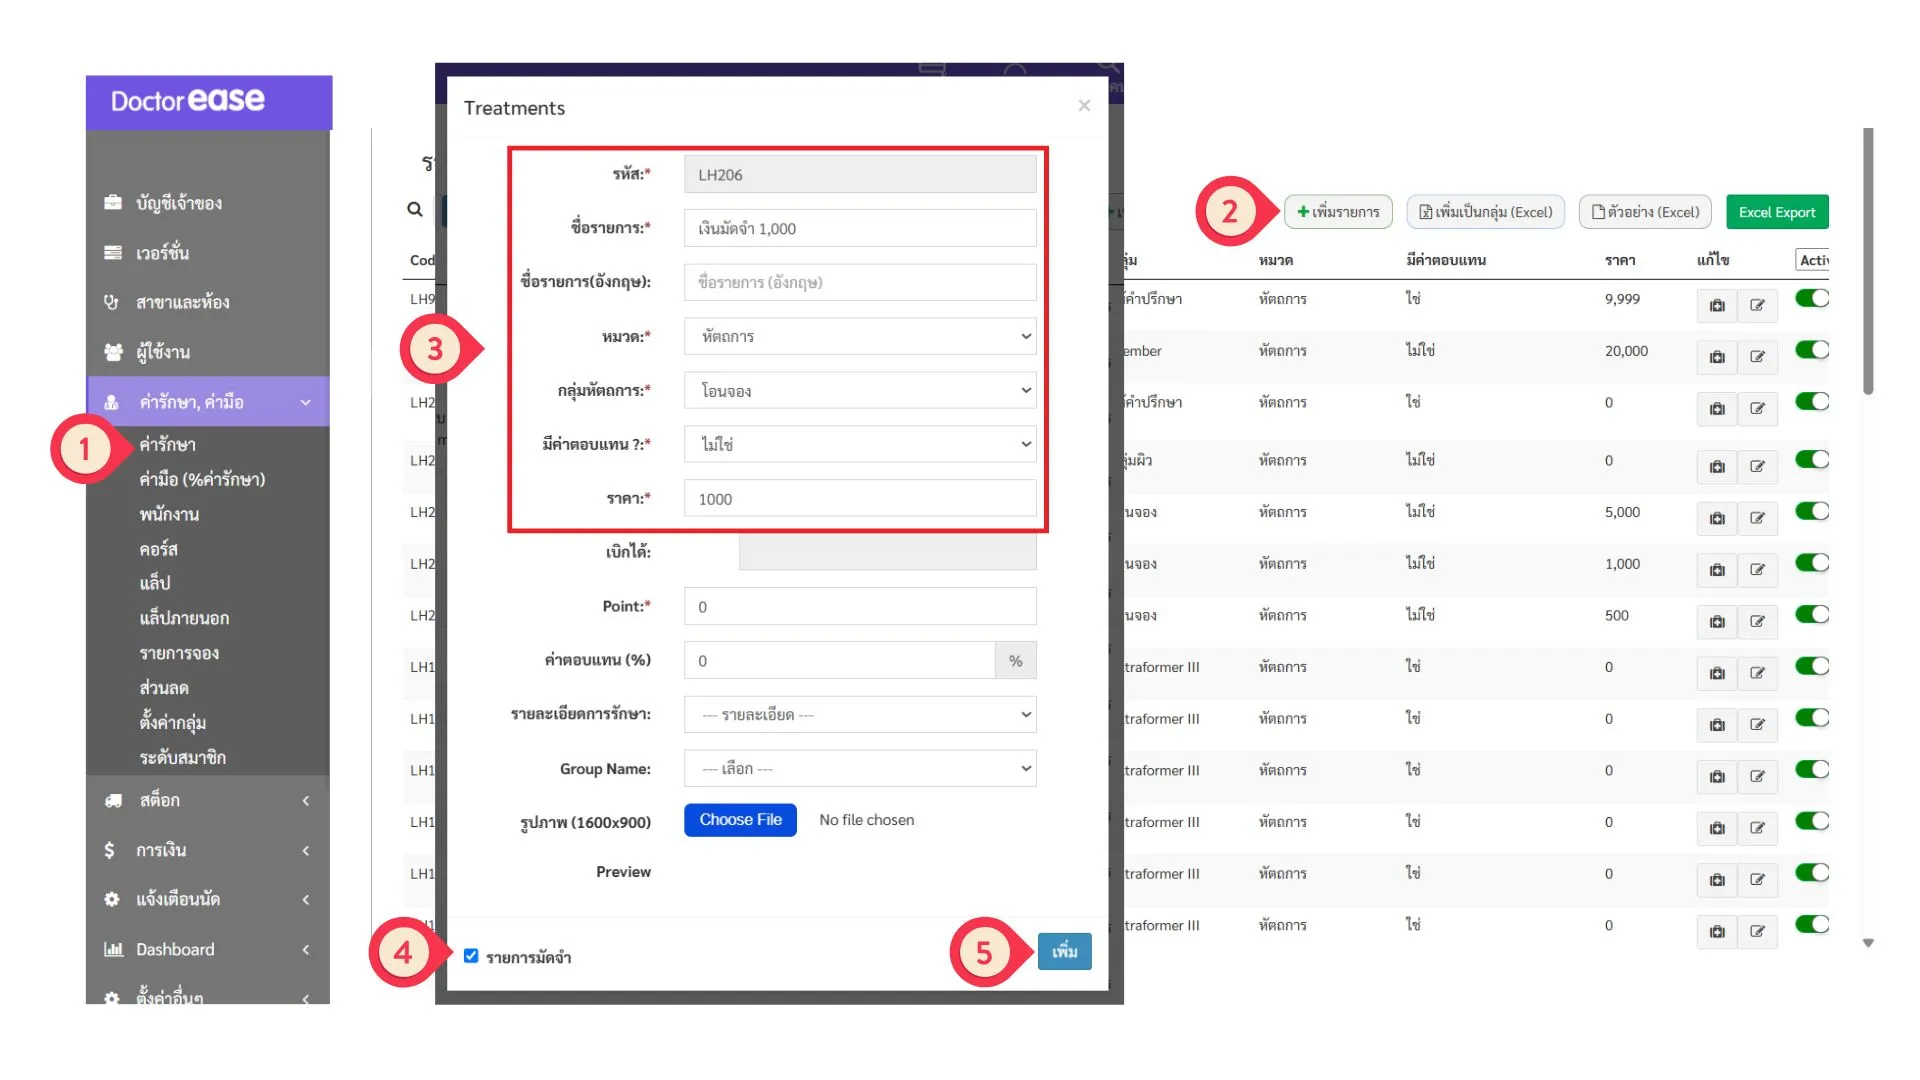This screenshot has width=1920, height=1080.
Task: Click the search magnifier icon
Action: [415, 210]
